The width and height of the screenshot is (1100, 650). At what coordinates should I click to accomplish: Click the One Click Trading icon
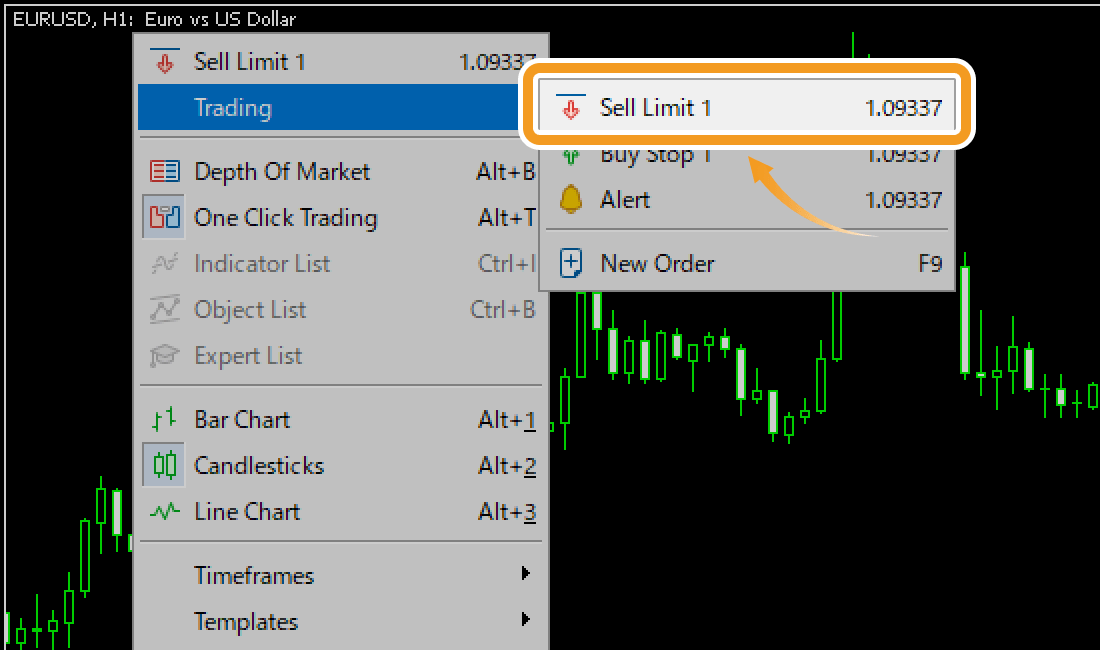pyautogui.click(x=166, y=218)
